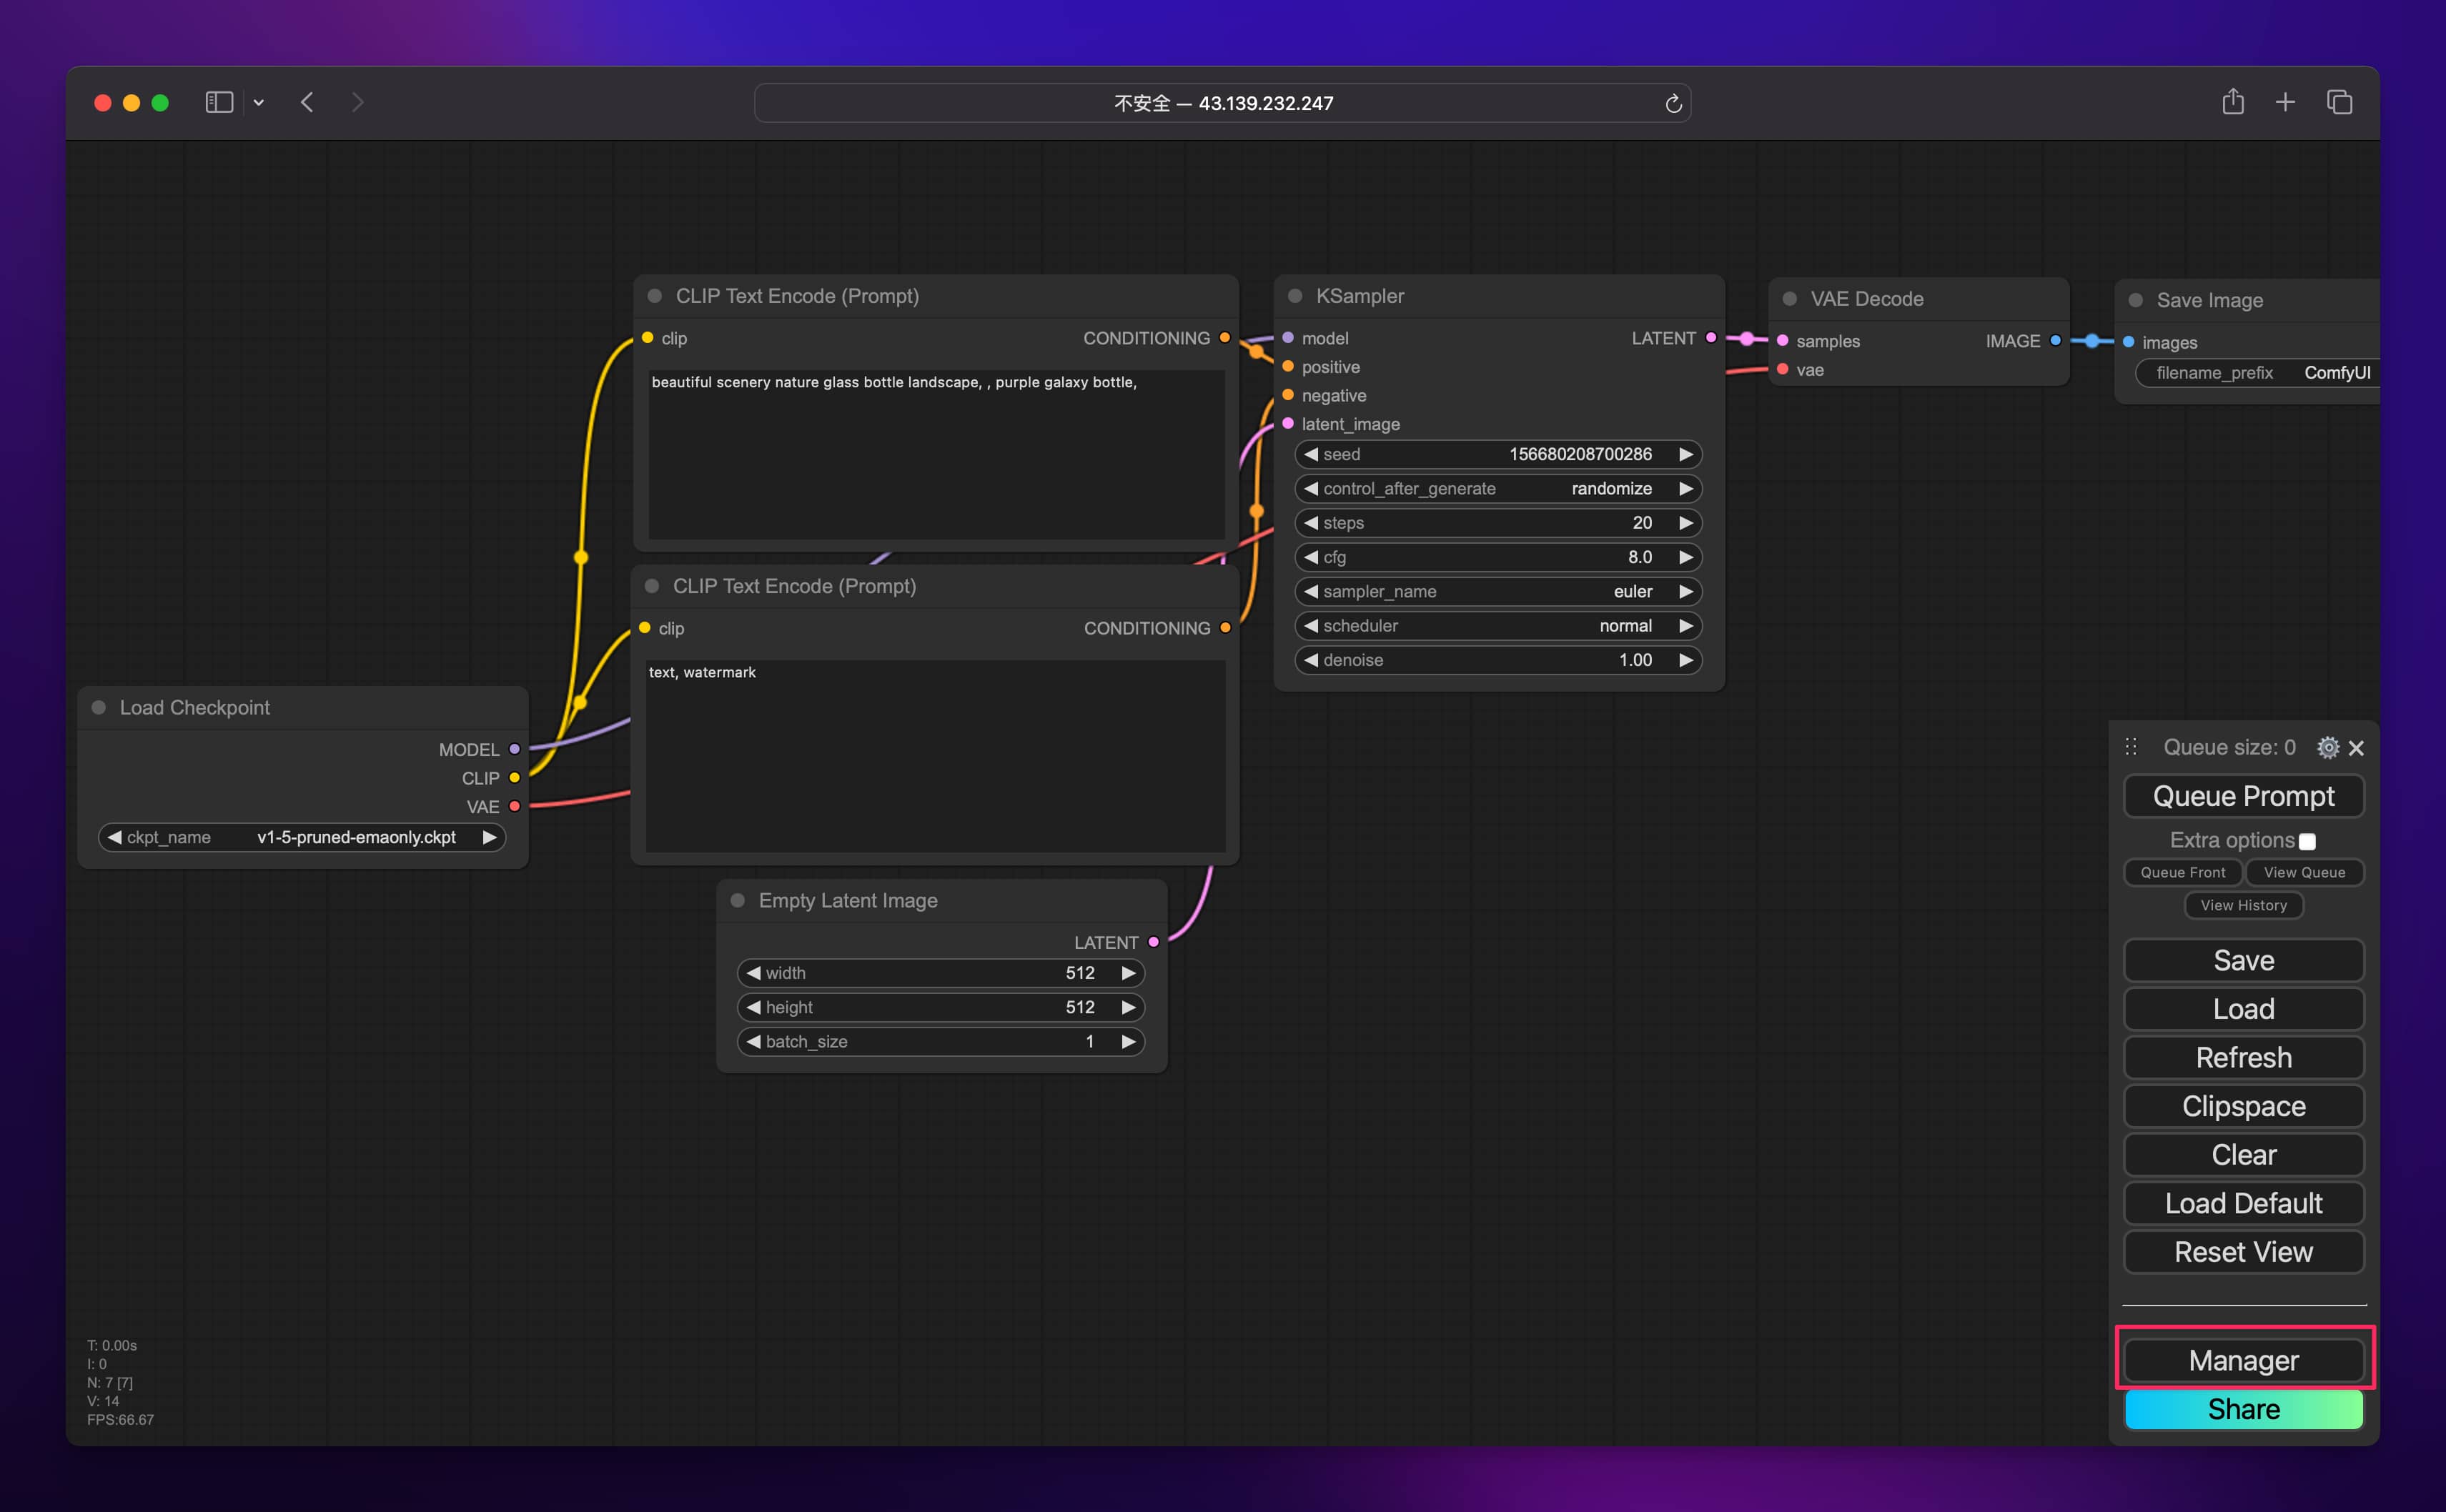Show Safari tab overview icon

pyautogui.click(x=2339, y=102)
